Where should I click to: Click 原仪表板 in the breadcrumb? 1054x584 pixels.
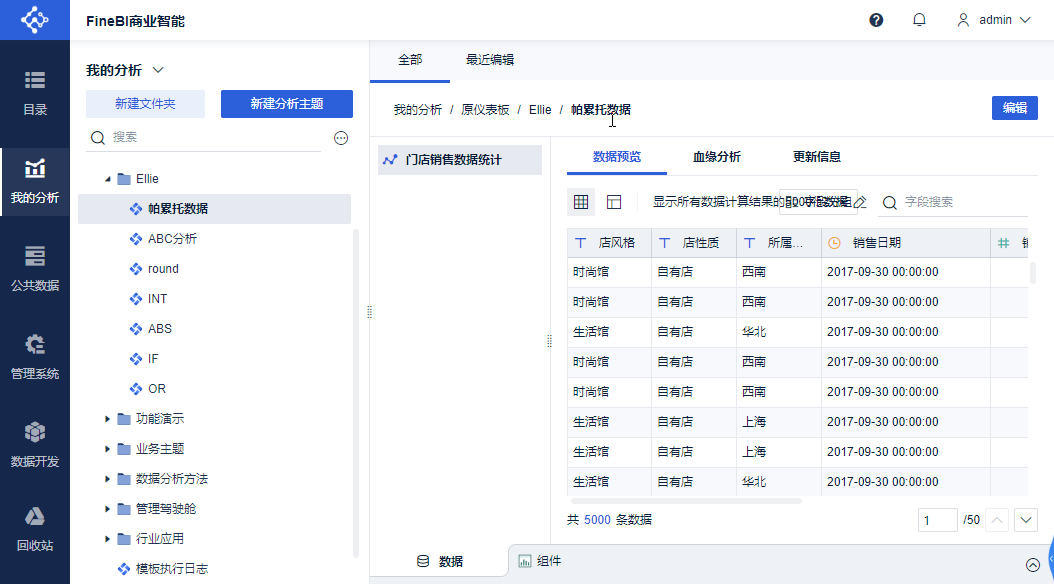(485, 110)
